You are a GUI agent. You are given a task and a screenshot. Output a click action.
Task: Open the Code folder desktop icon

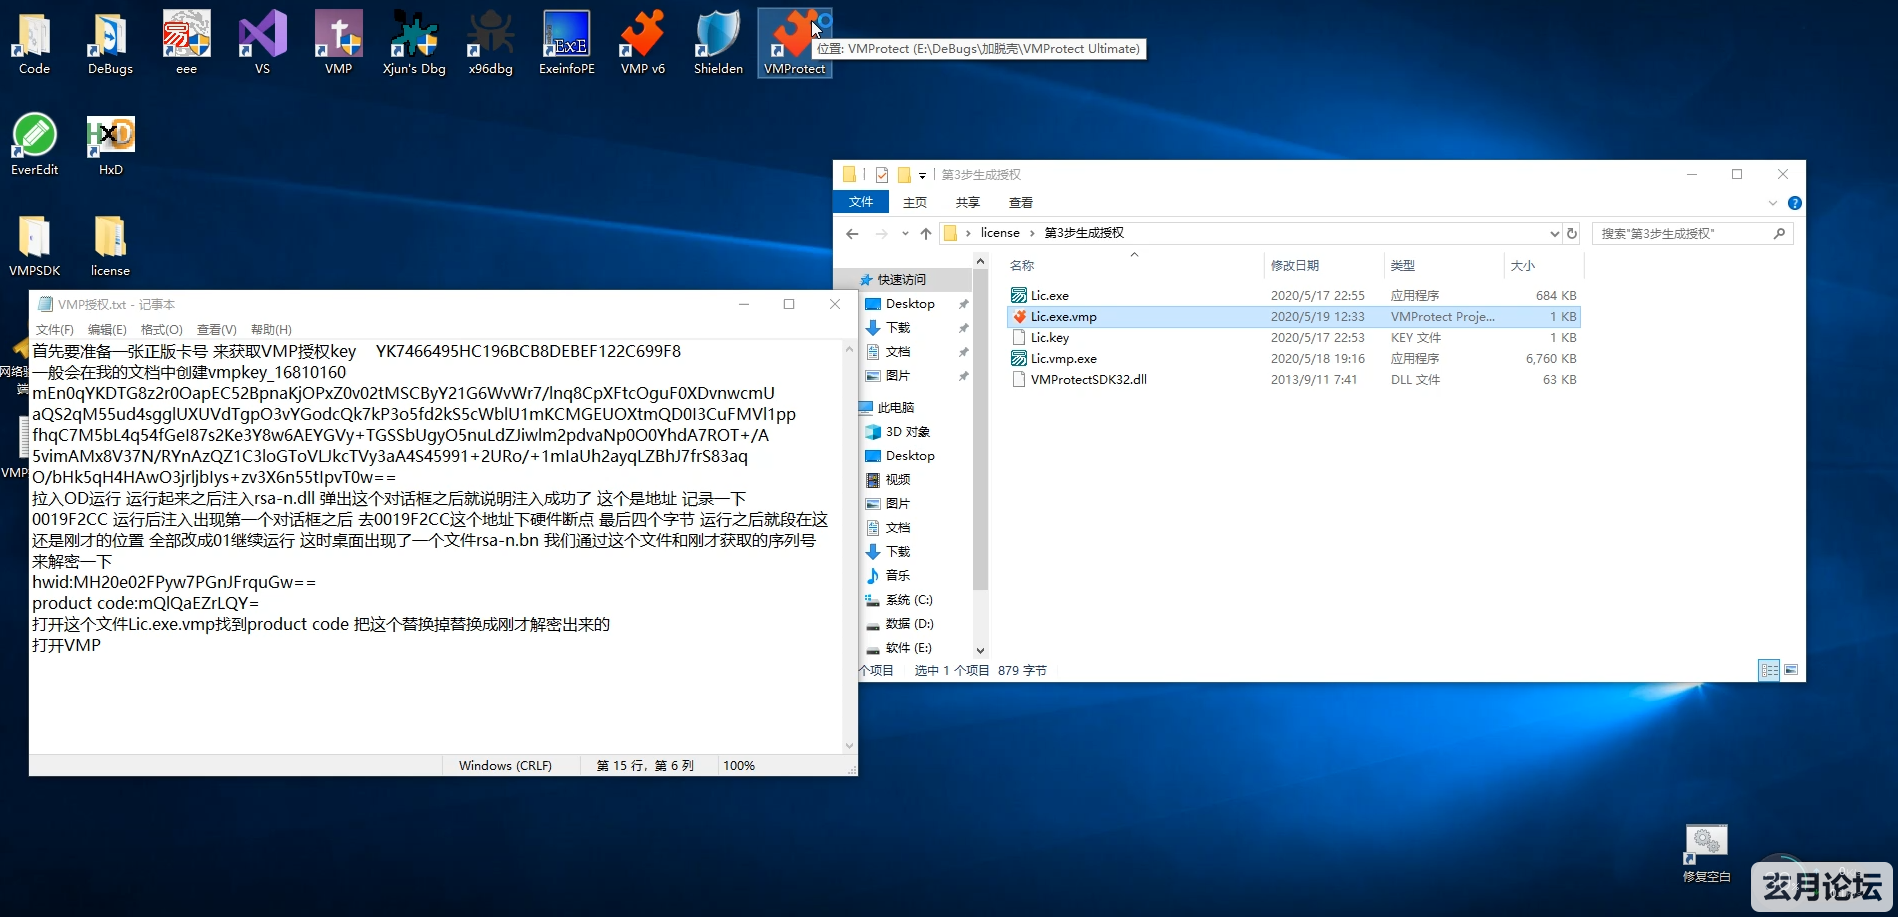coord(34,43)
